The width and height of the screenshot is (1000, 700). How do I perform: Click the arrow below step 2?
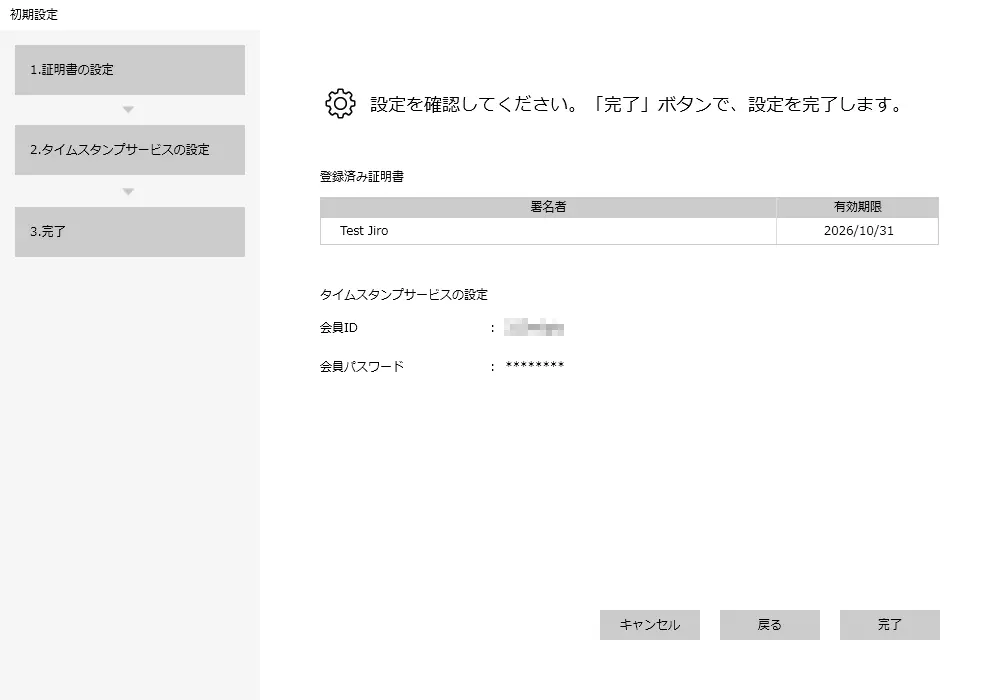coord(128,191)
